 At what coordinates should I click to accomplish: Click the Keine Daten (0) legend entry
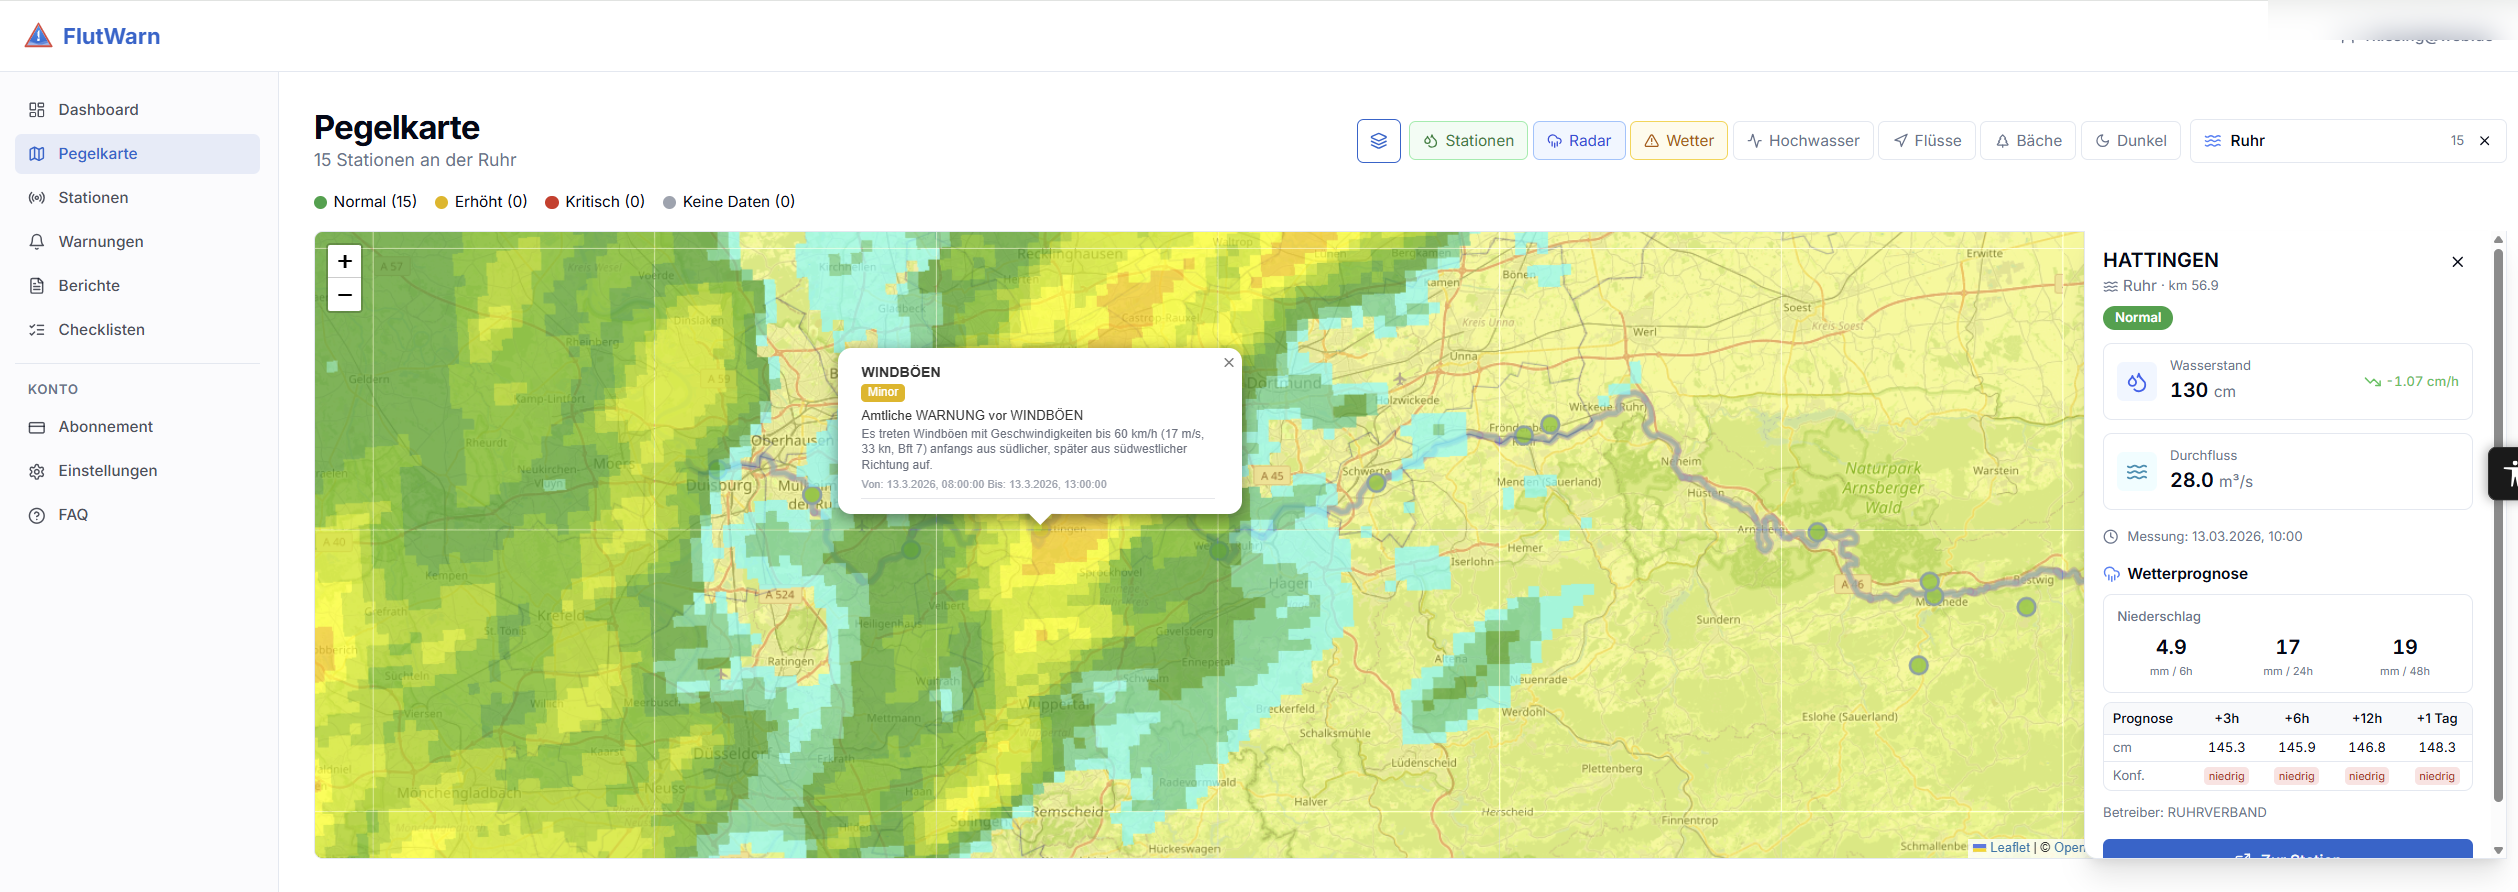tap(729, 202)
